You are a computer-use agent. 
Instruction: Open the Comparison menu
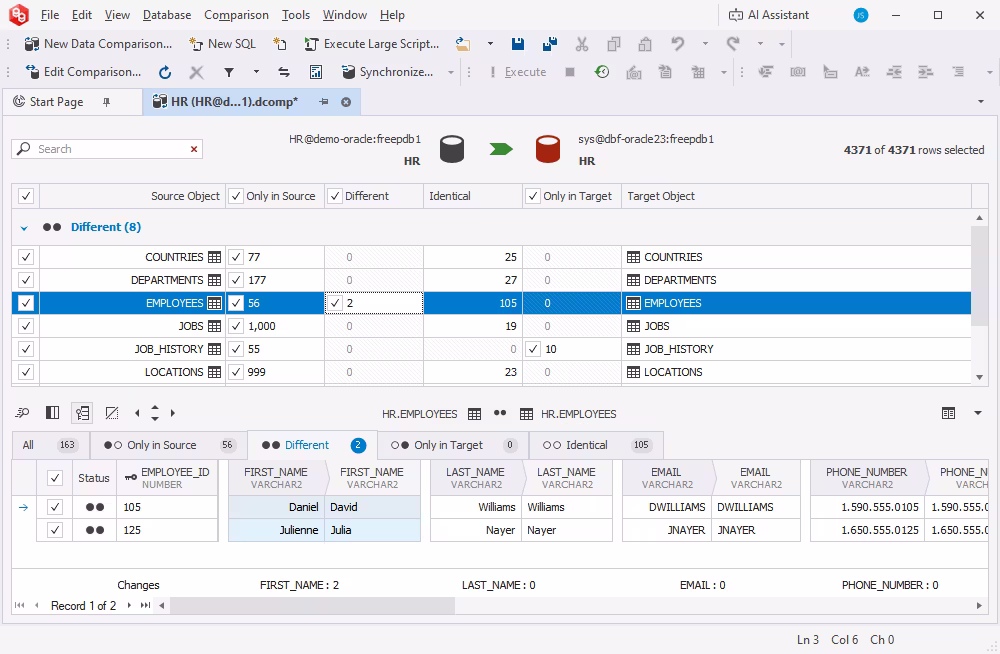(236, 15)
